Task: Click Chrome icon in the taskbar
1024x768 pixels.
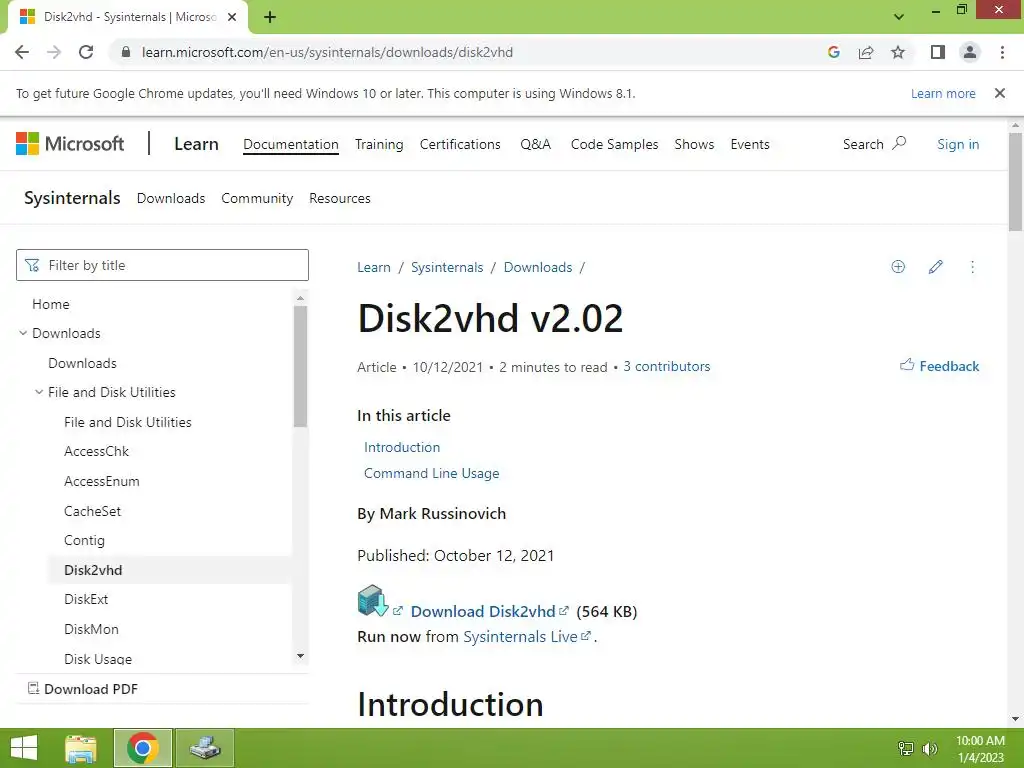Action: point(143,748)
